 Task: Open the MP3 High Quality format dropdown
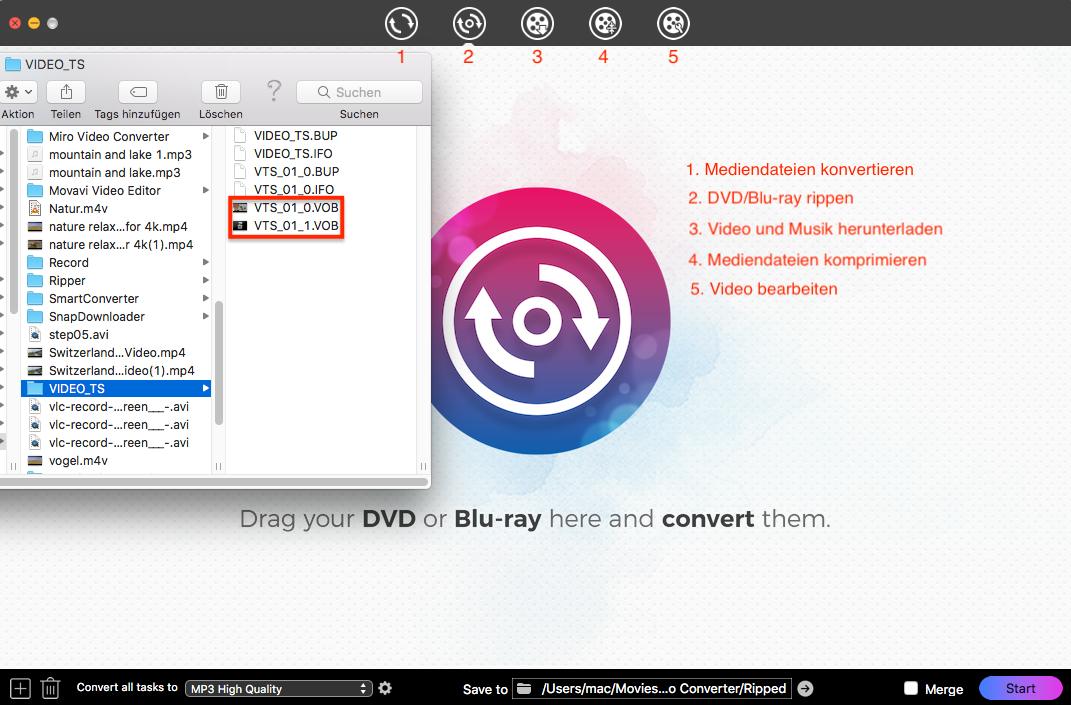click(278, 688)
